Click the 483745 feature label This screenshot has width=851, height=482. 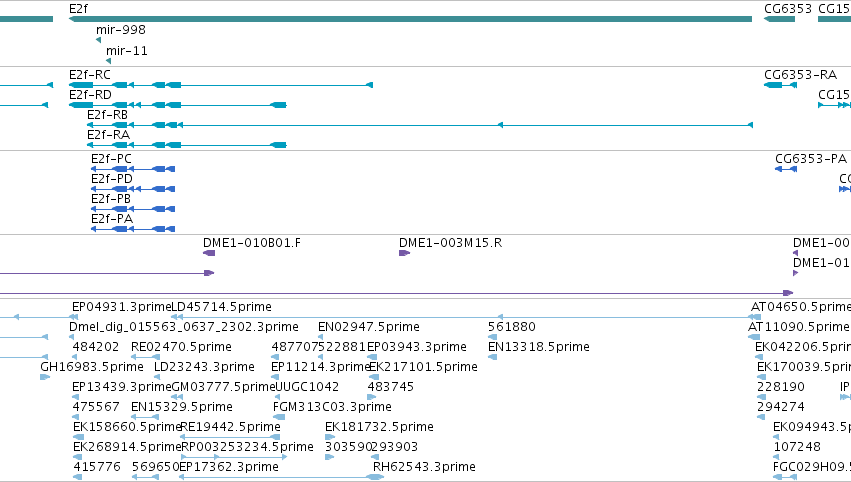point(391,387)
